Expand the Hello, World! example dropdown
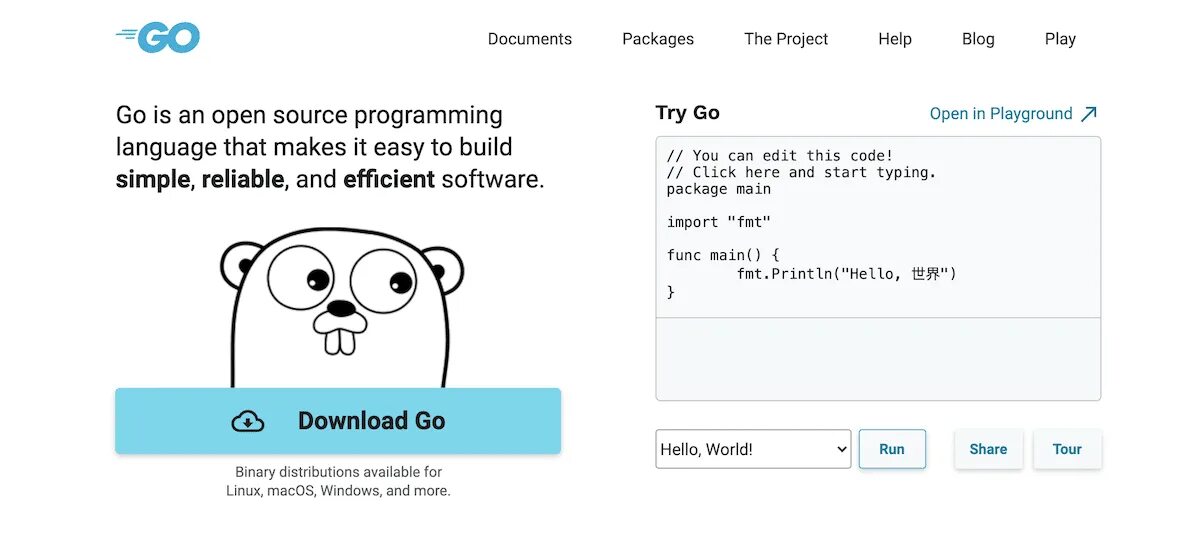This screenshot has height=534, width=1200. pyautogui.click(x=753, y=449)
